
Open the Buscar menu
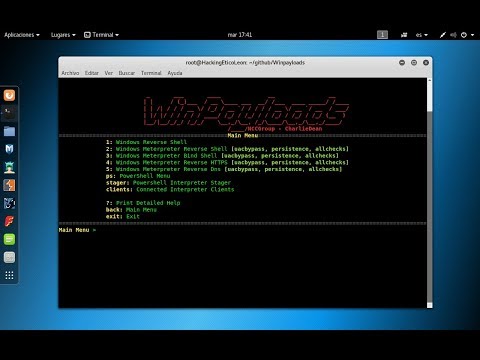click(127, 73)
